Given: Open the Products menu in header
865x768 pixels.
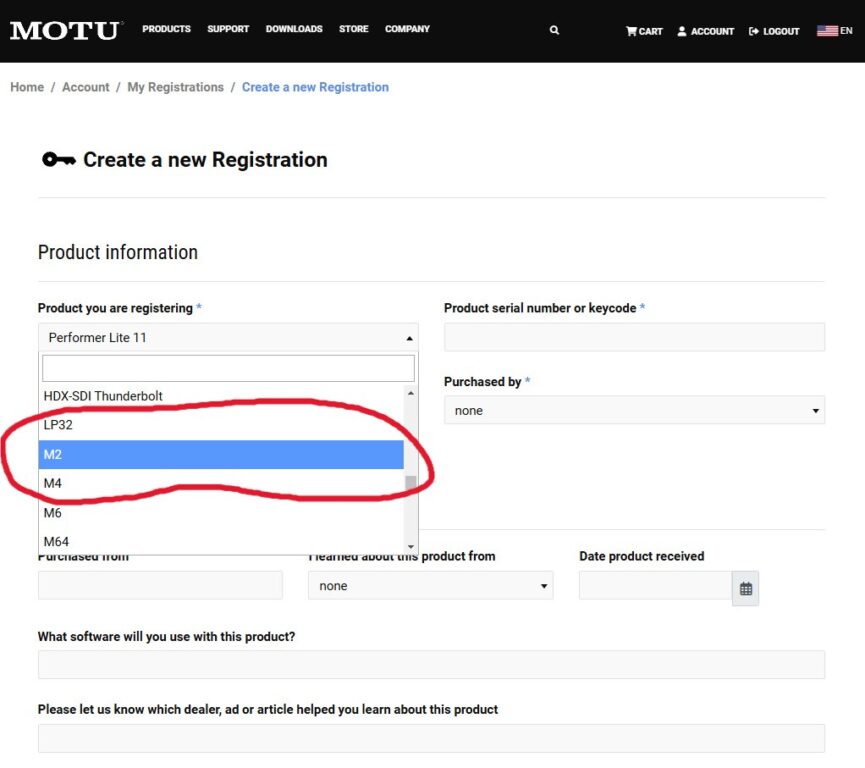Looking at the screenshot, I should [x=166, y=29].
